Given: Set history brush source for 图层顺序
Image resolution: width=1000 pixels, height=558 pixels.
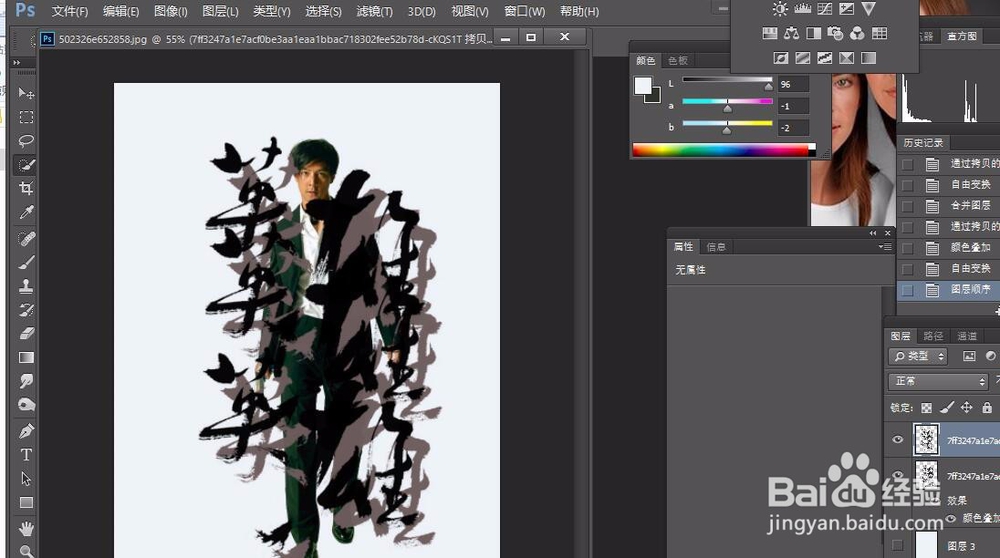Looking at the screenshot, I should pos(908,290).
